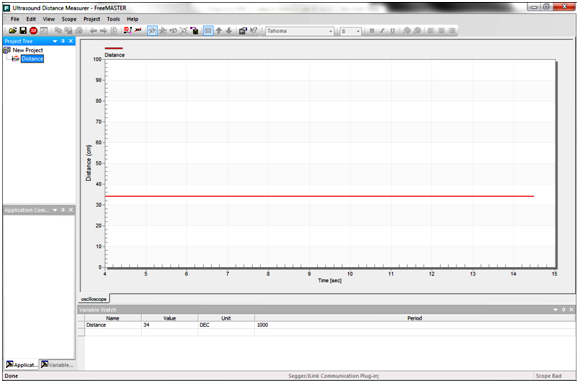Click the greyed Paste toolbar icon

[x=68, y=31]
